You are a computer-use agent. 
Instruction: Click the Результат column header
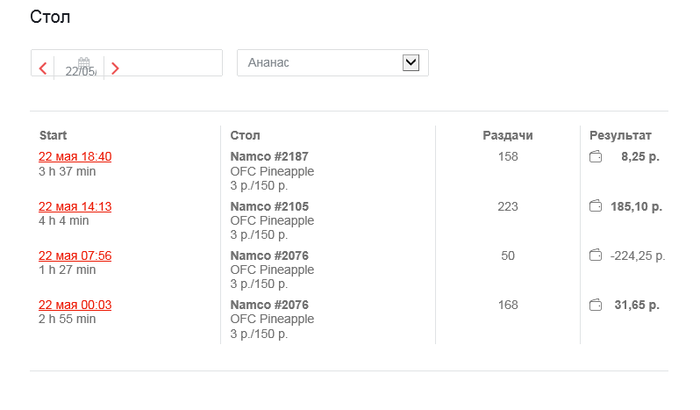[x=620, y=135]
